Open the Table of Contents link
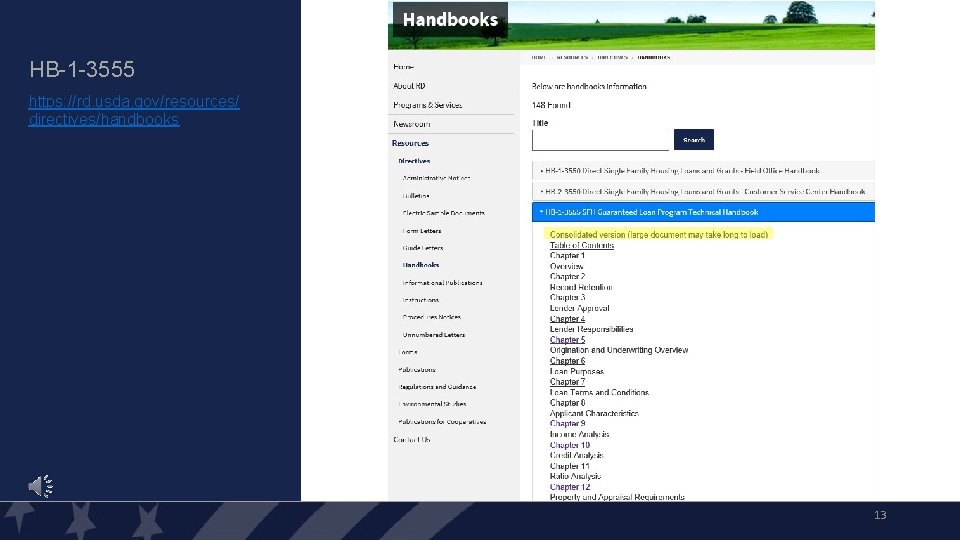The image size is (960, 540). (x=582, y=246)
